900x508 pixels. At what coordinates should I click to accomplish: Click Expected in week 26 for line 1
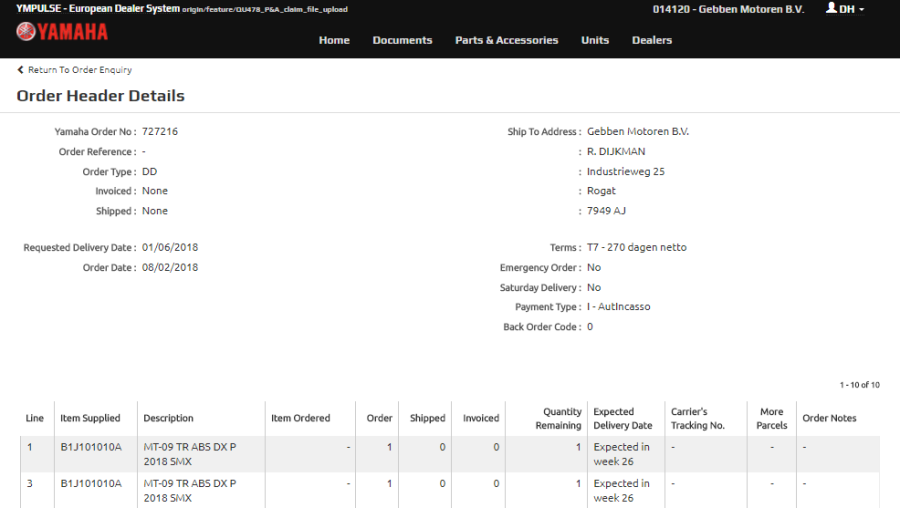622,454
